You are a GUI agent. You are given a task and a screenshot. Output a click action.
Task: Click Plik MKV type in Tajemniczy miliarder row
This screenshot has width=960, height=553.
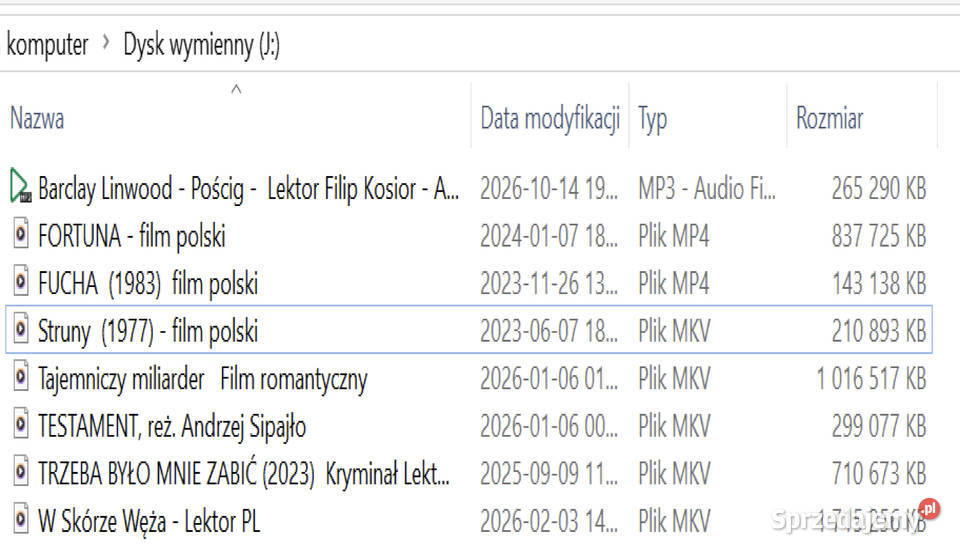(x=674, y=379)
